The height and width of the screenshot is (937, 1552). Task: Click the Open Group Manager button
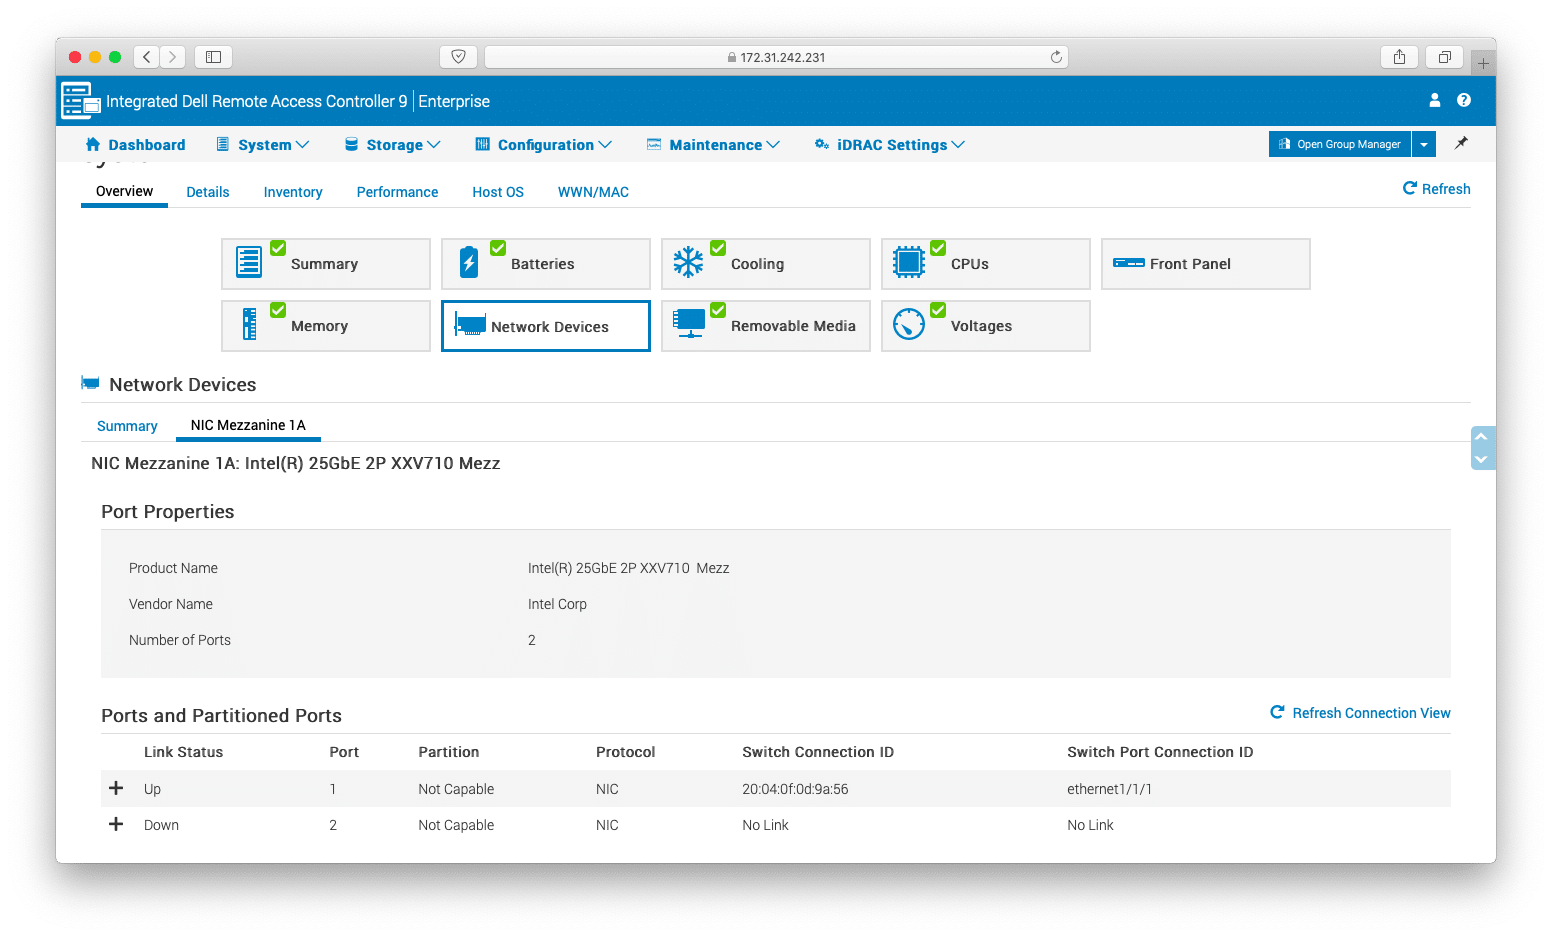pyautogui.click(x=1340, y=144)
